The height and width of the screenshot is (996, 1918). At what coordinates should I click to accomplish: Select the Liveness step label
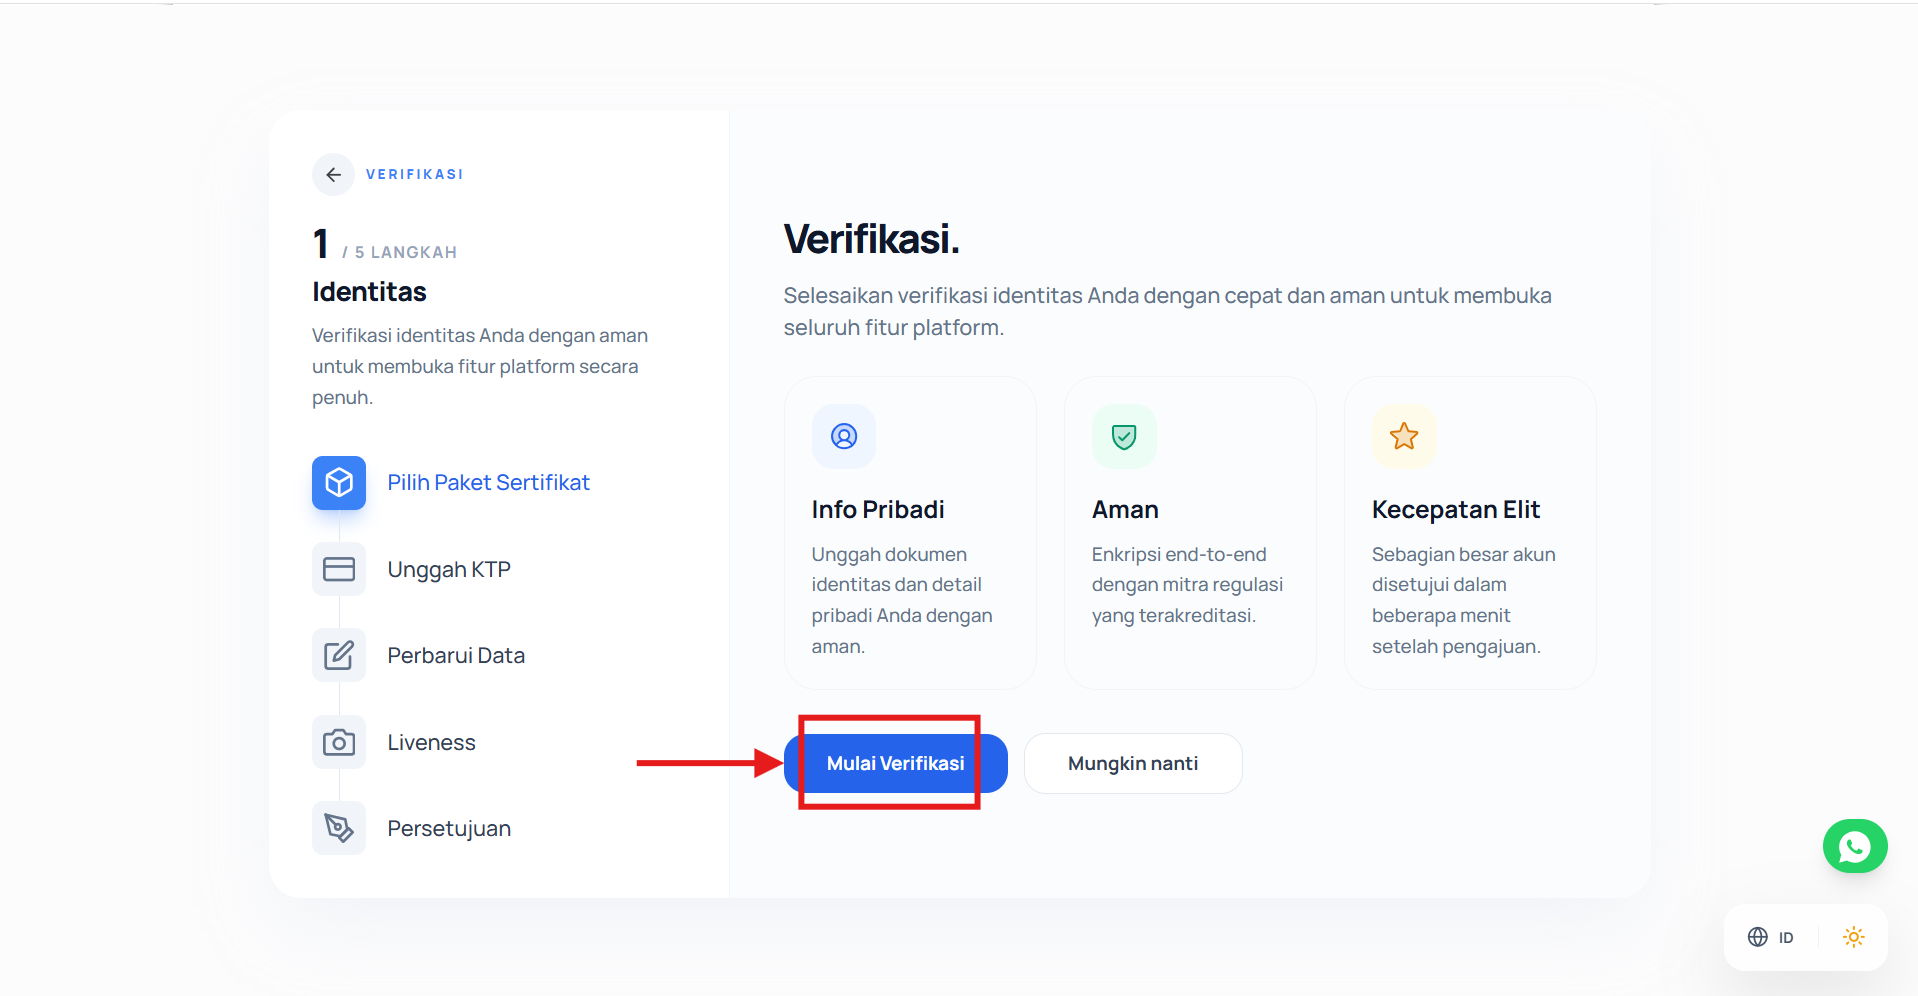point(431,742)
